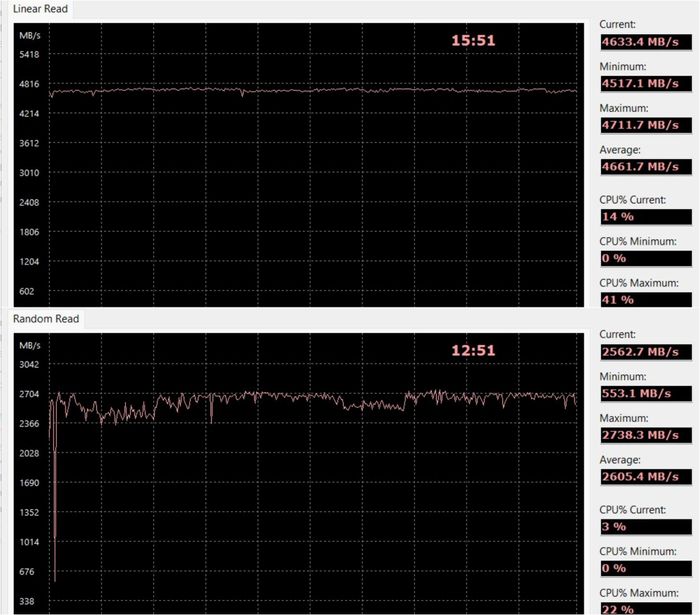Select the Random Read tab
The width and height of the screenshot is (700, 615).
coord(46,319)
